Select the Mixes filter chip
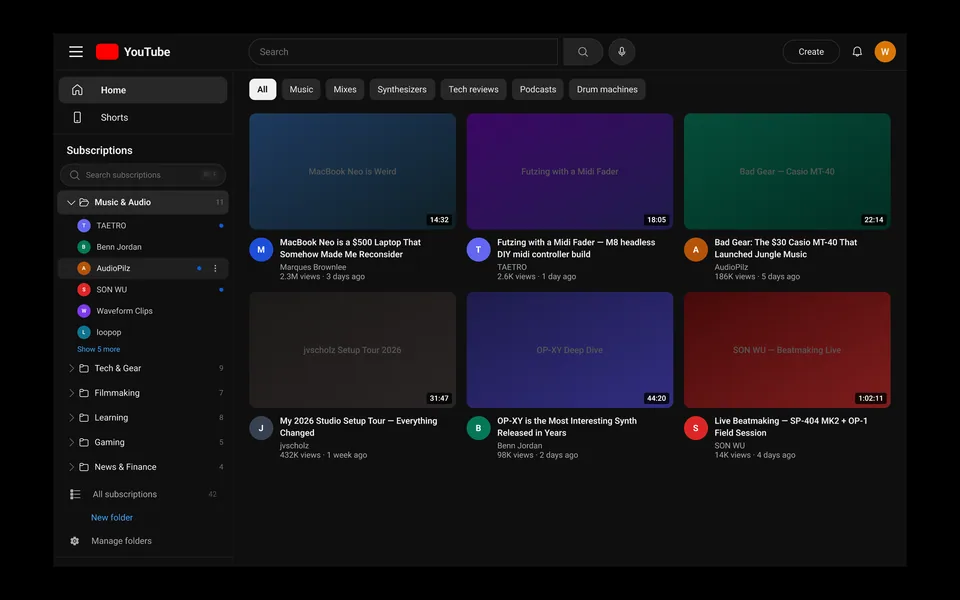 click(345, 89)
